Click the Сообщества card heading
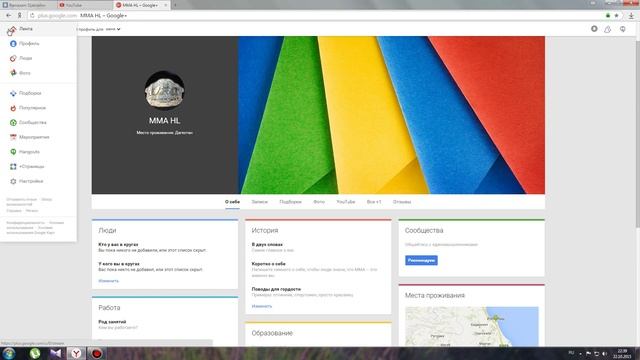 tap(424, 231)
